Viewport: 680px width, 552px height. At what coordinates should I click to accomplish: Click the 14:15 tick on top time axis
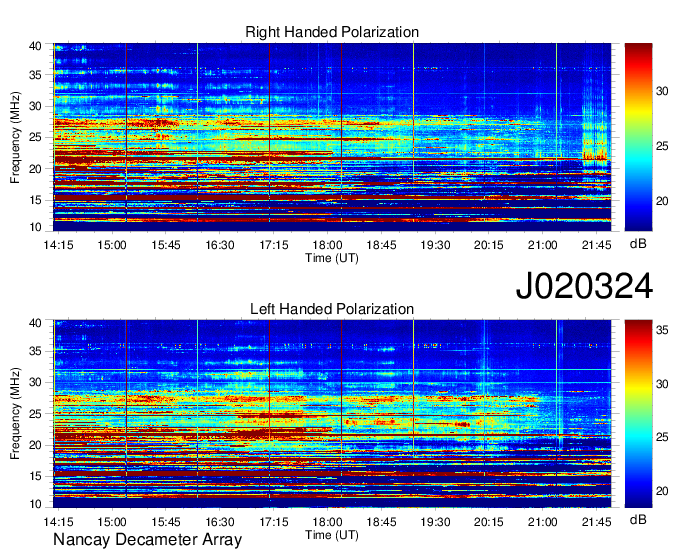click(58, 245)
